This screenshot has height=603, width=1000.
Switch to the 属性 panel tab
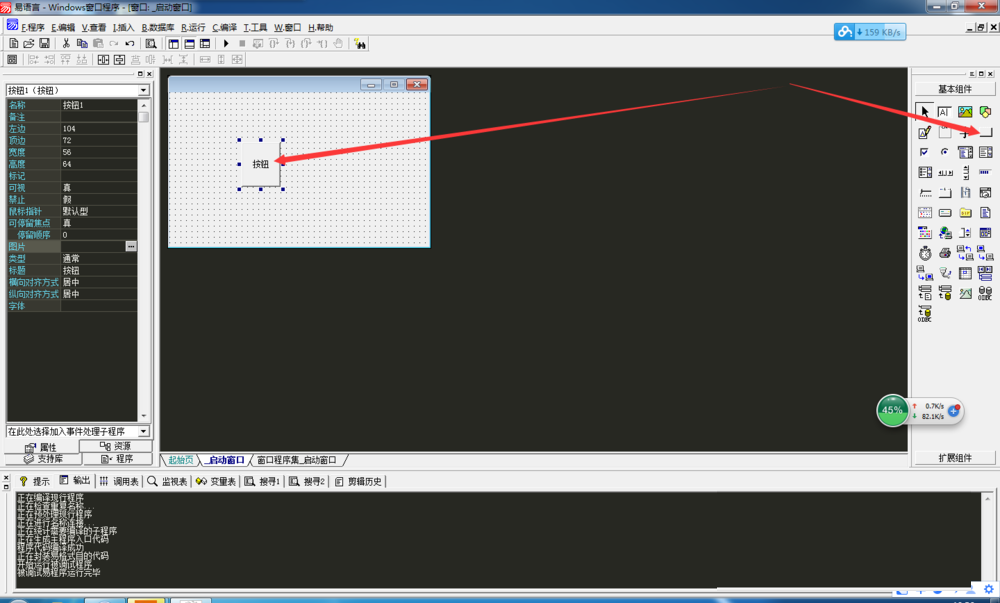coord(41,447)
